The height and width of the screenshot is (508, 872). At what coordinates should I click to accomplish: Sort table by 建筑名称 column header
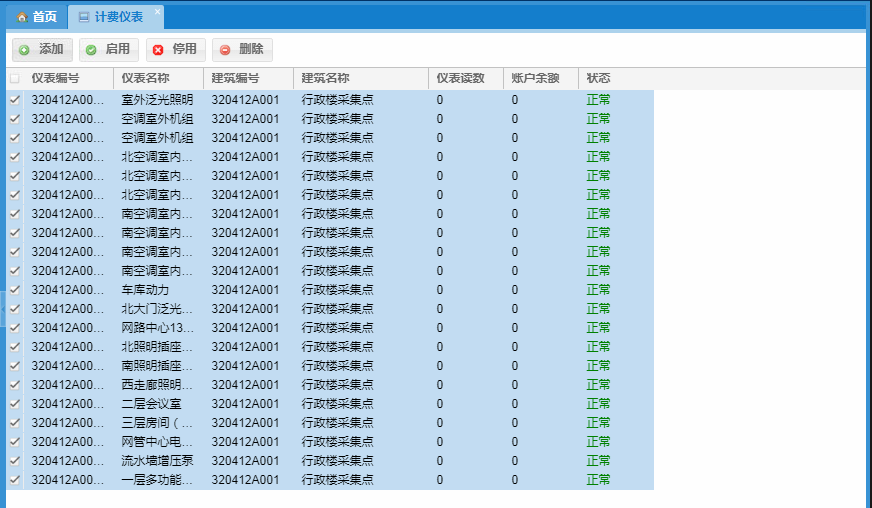(326, 79)
